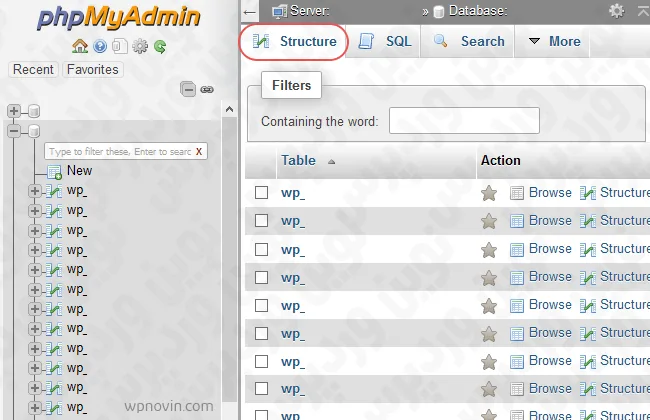Click the phpMyAdmin logo
650x420 pixels.
[x=119, y=18]
